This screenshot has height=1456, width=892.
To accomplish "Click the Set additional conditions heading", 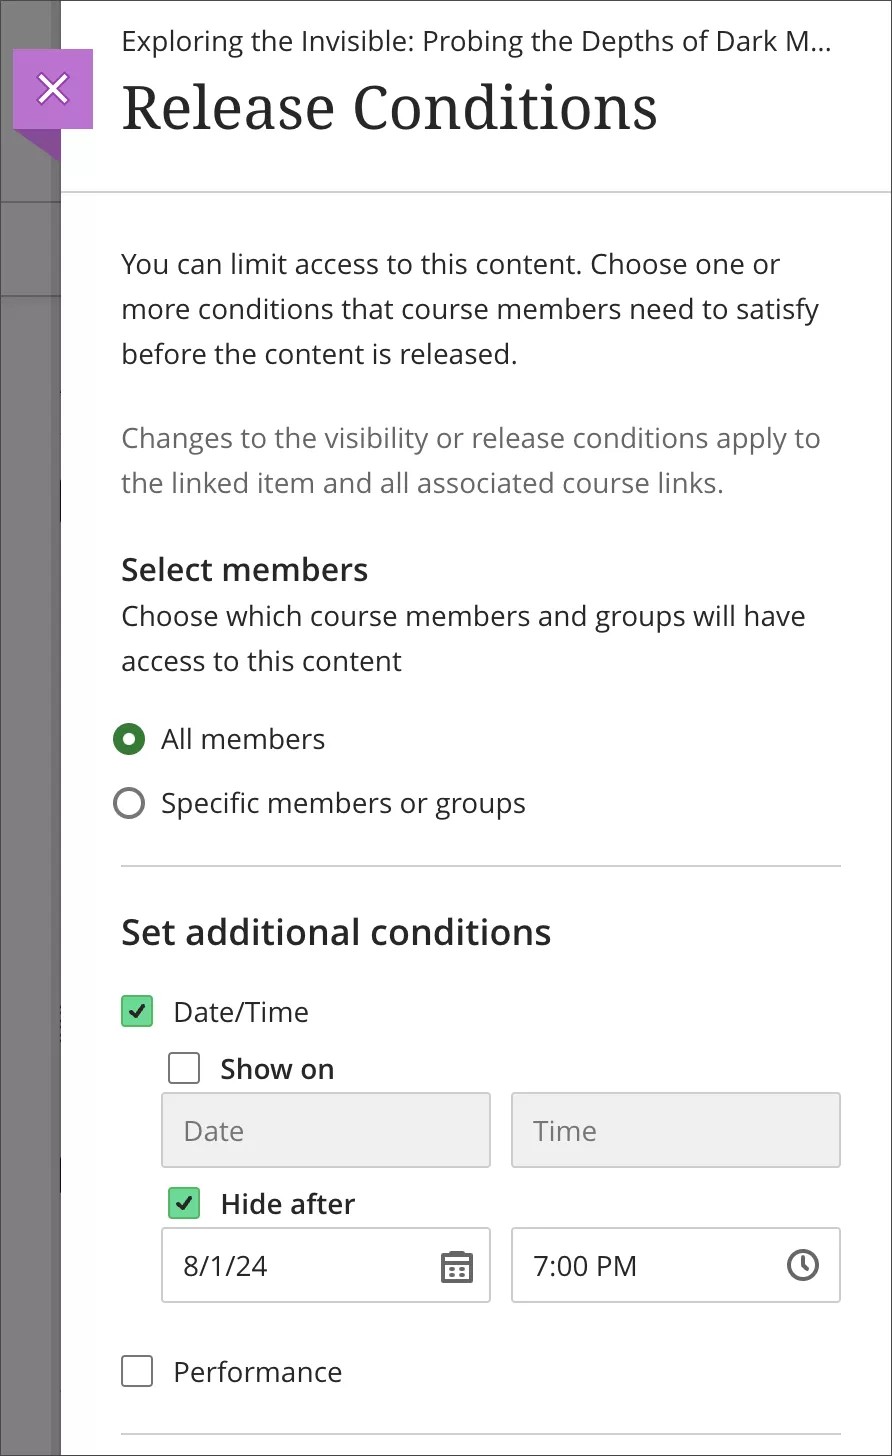I will [336, 931].
